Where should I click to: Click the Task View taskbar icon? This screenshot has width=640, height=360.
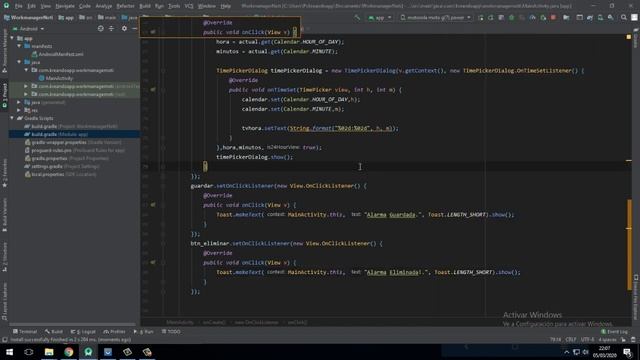(29, 352)
